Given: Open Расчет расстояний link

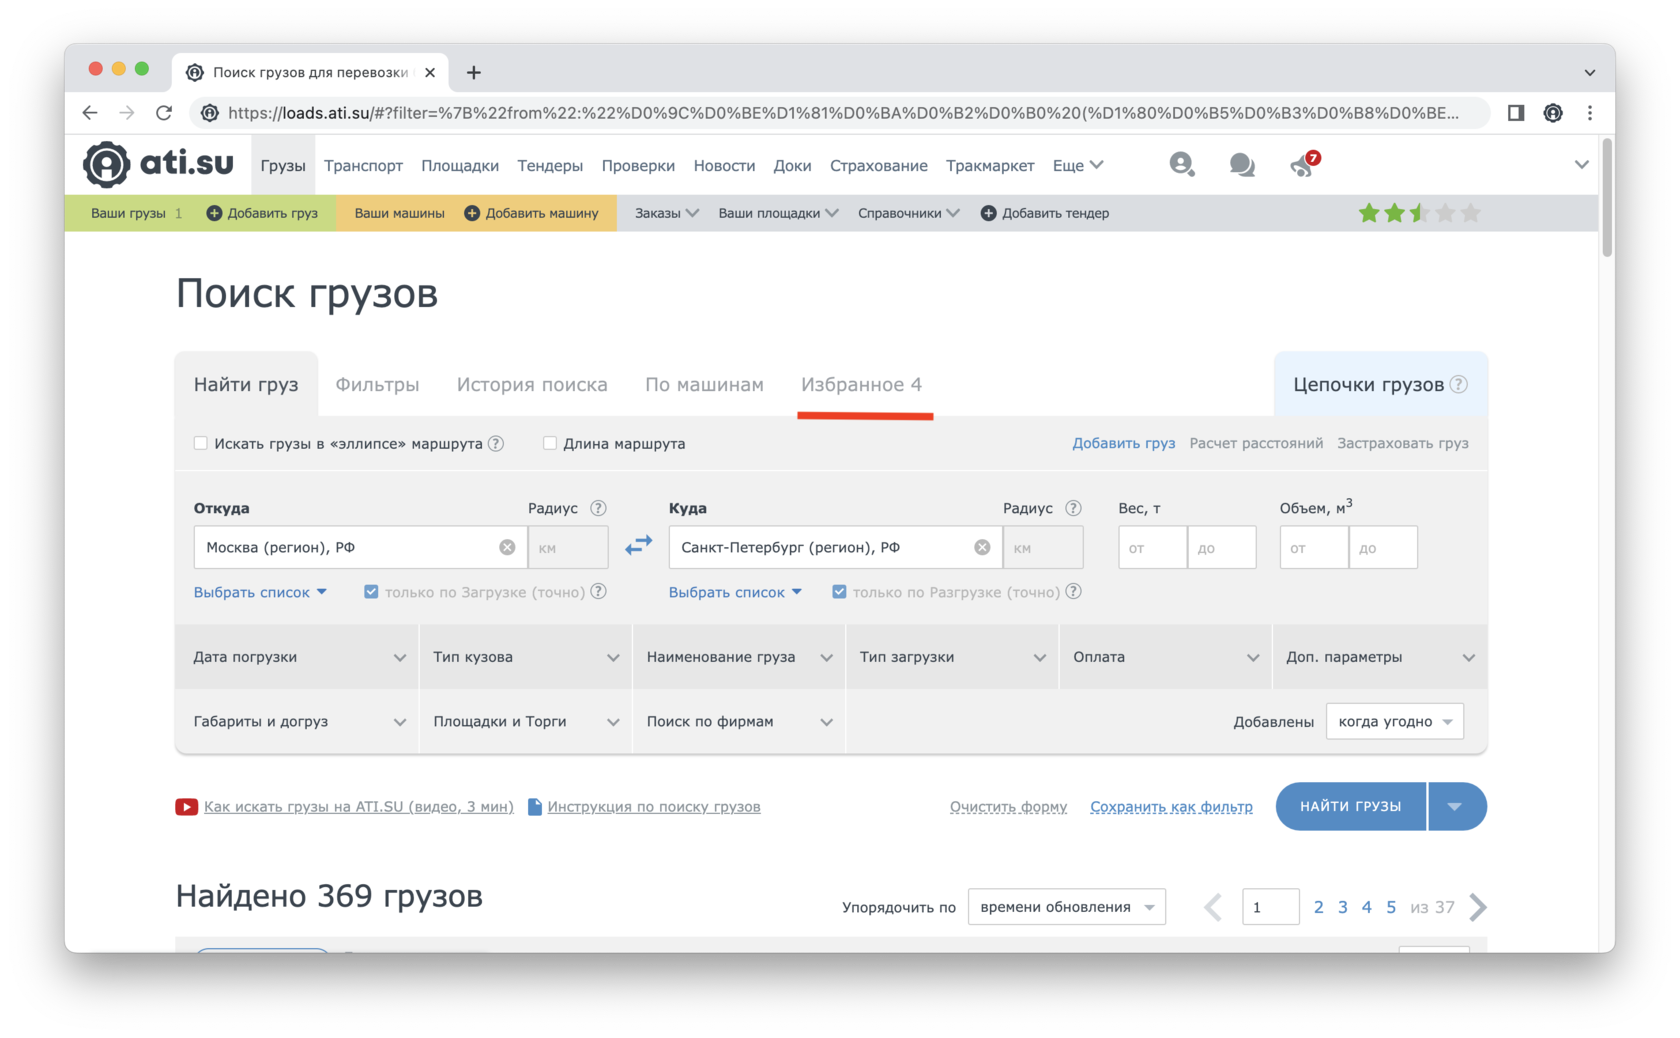Looking at the screenshot, I should 1256,443.
